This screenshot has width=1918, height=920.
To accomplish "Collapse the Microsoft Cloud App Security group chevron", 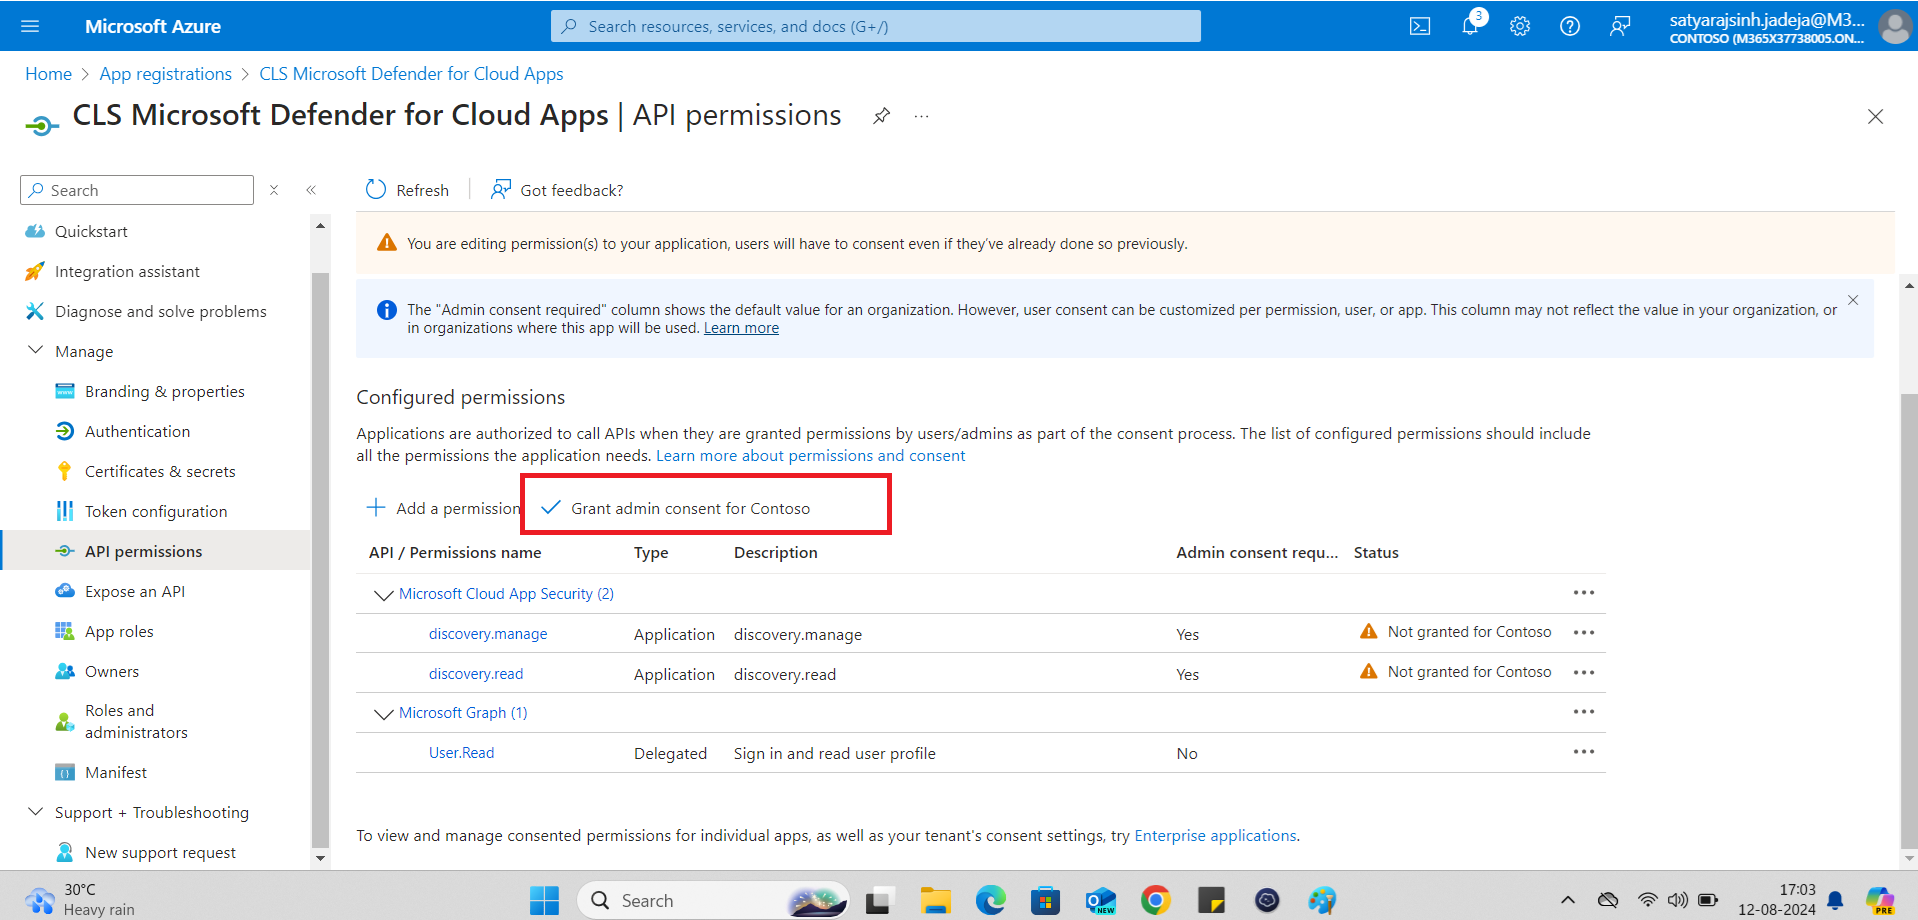I will pos(382,595).
